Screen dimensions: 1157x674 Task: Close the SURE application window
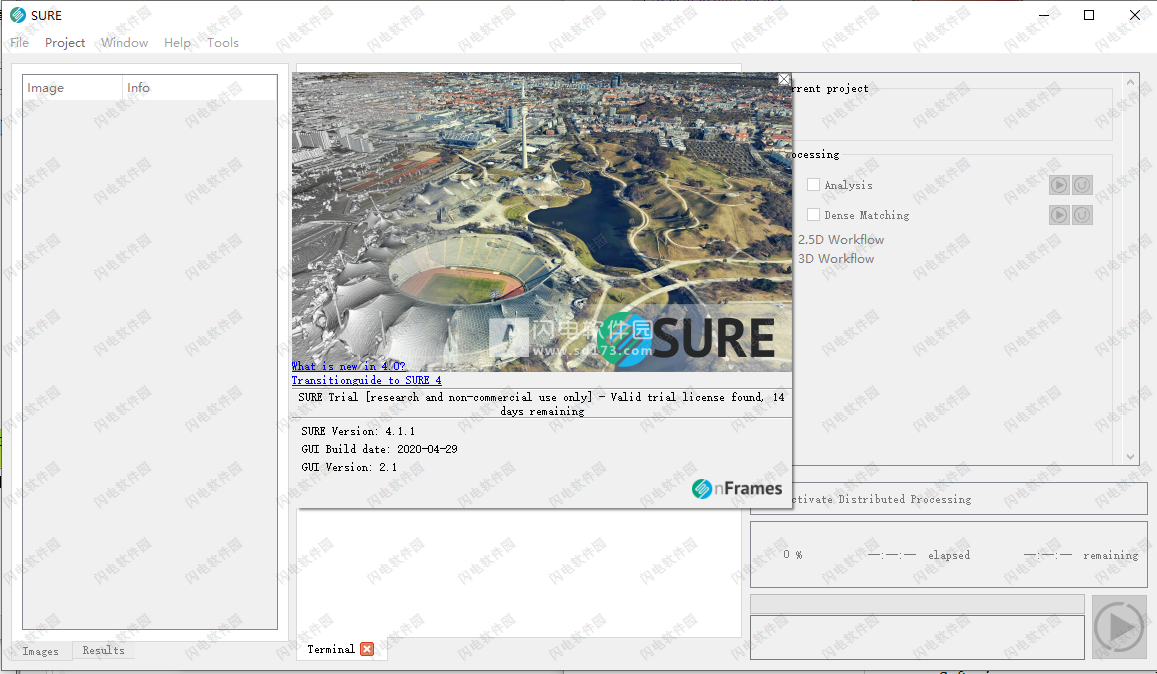(1135, 15)
